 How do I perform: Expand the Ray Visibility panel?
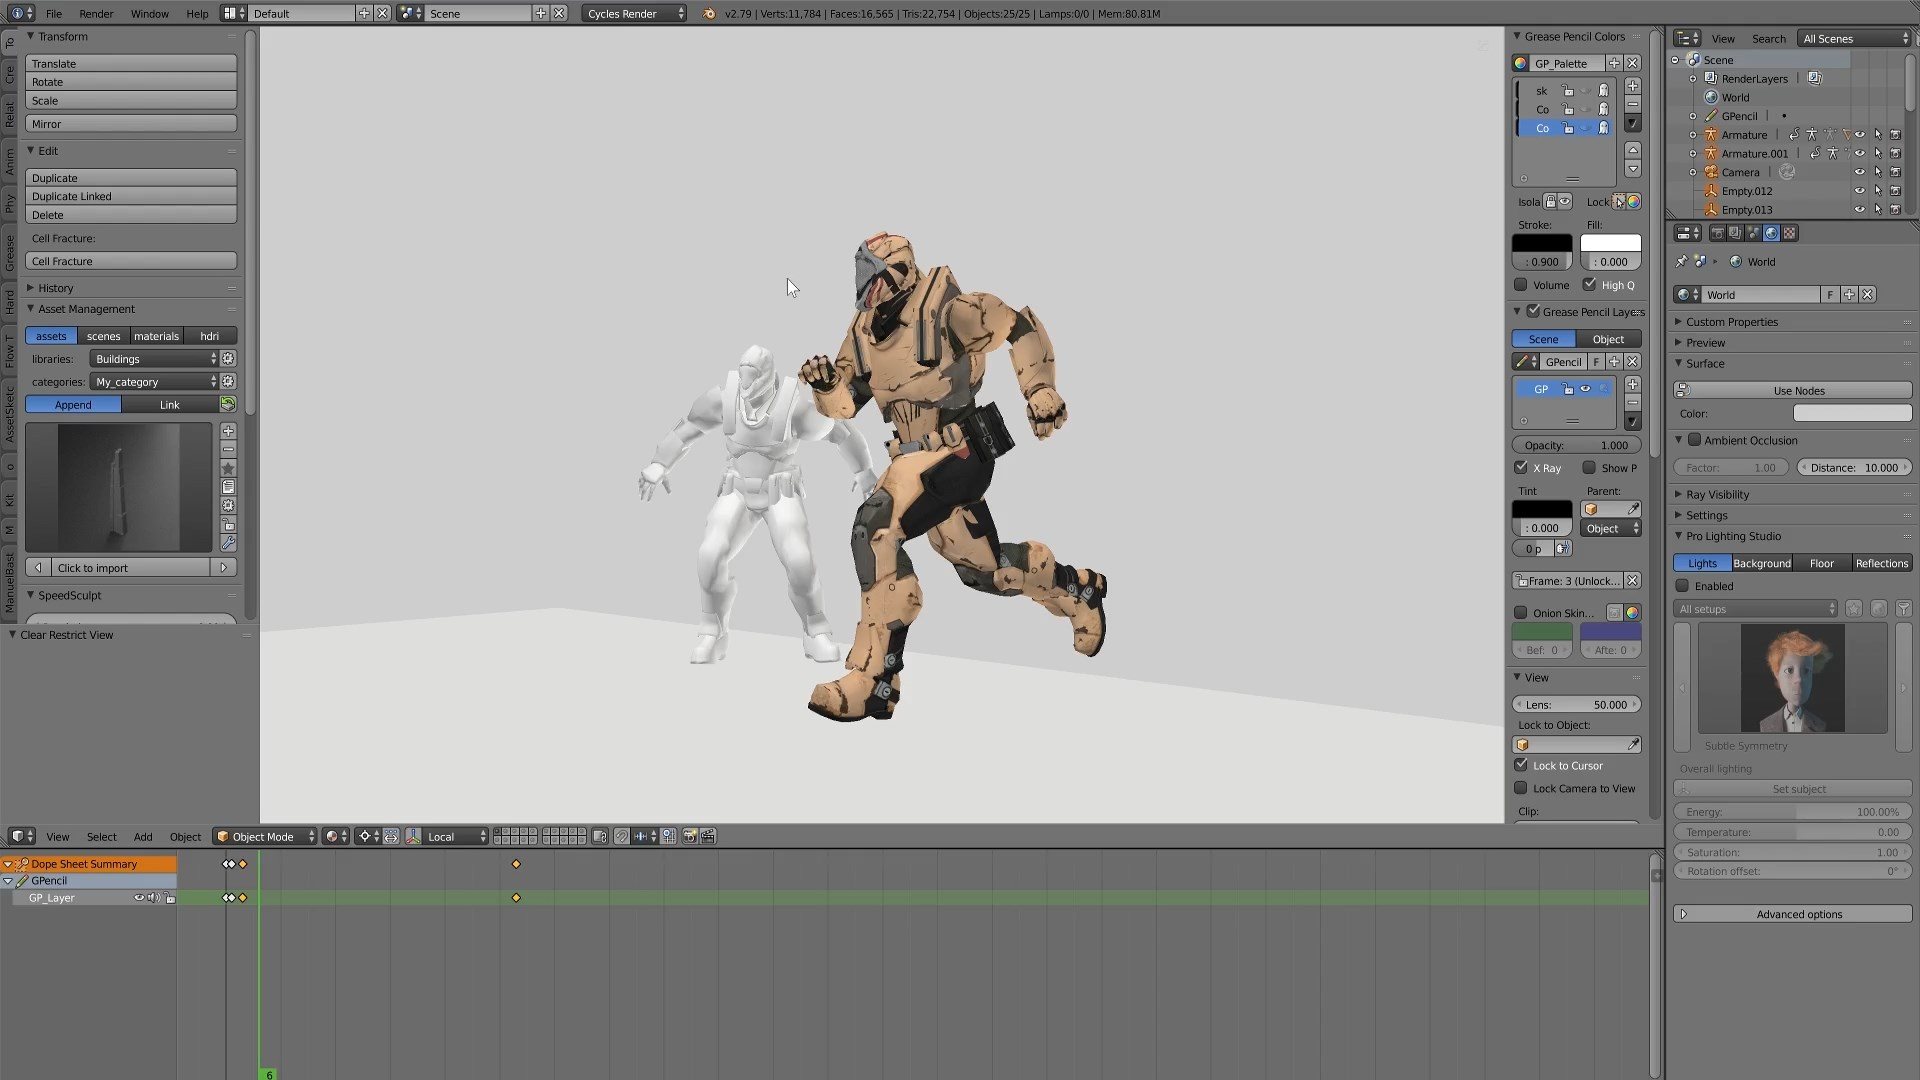click(x=1717, y=494)
